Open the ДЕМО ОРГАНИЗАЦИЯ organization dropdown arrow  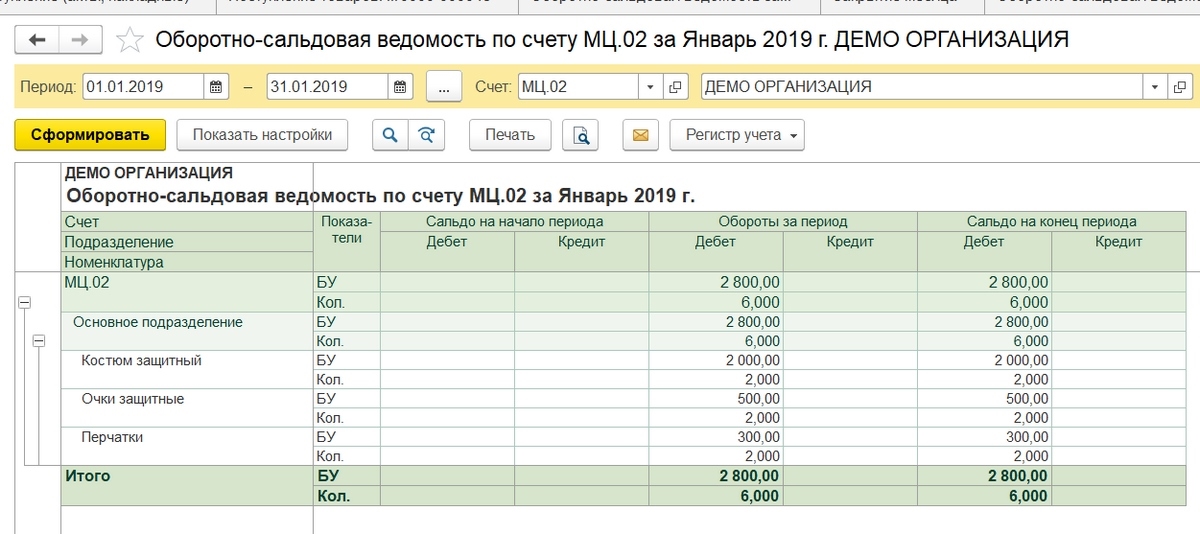point(1156,87)
